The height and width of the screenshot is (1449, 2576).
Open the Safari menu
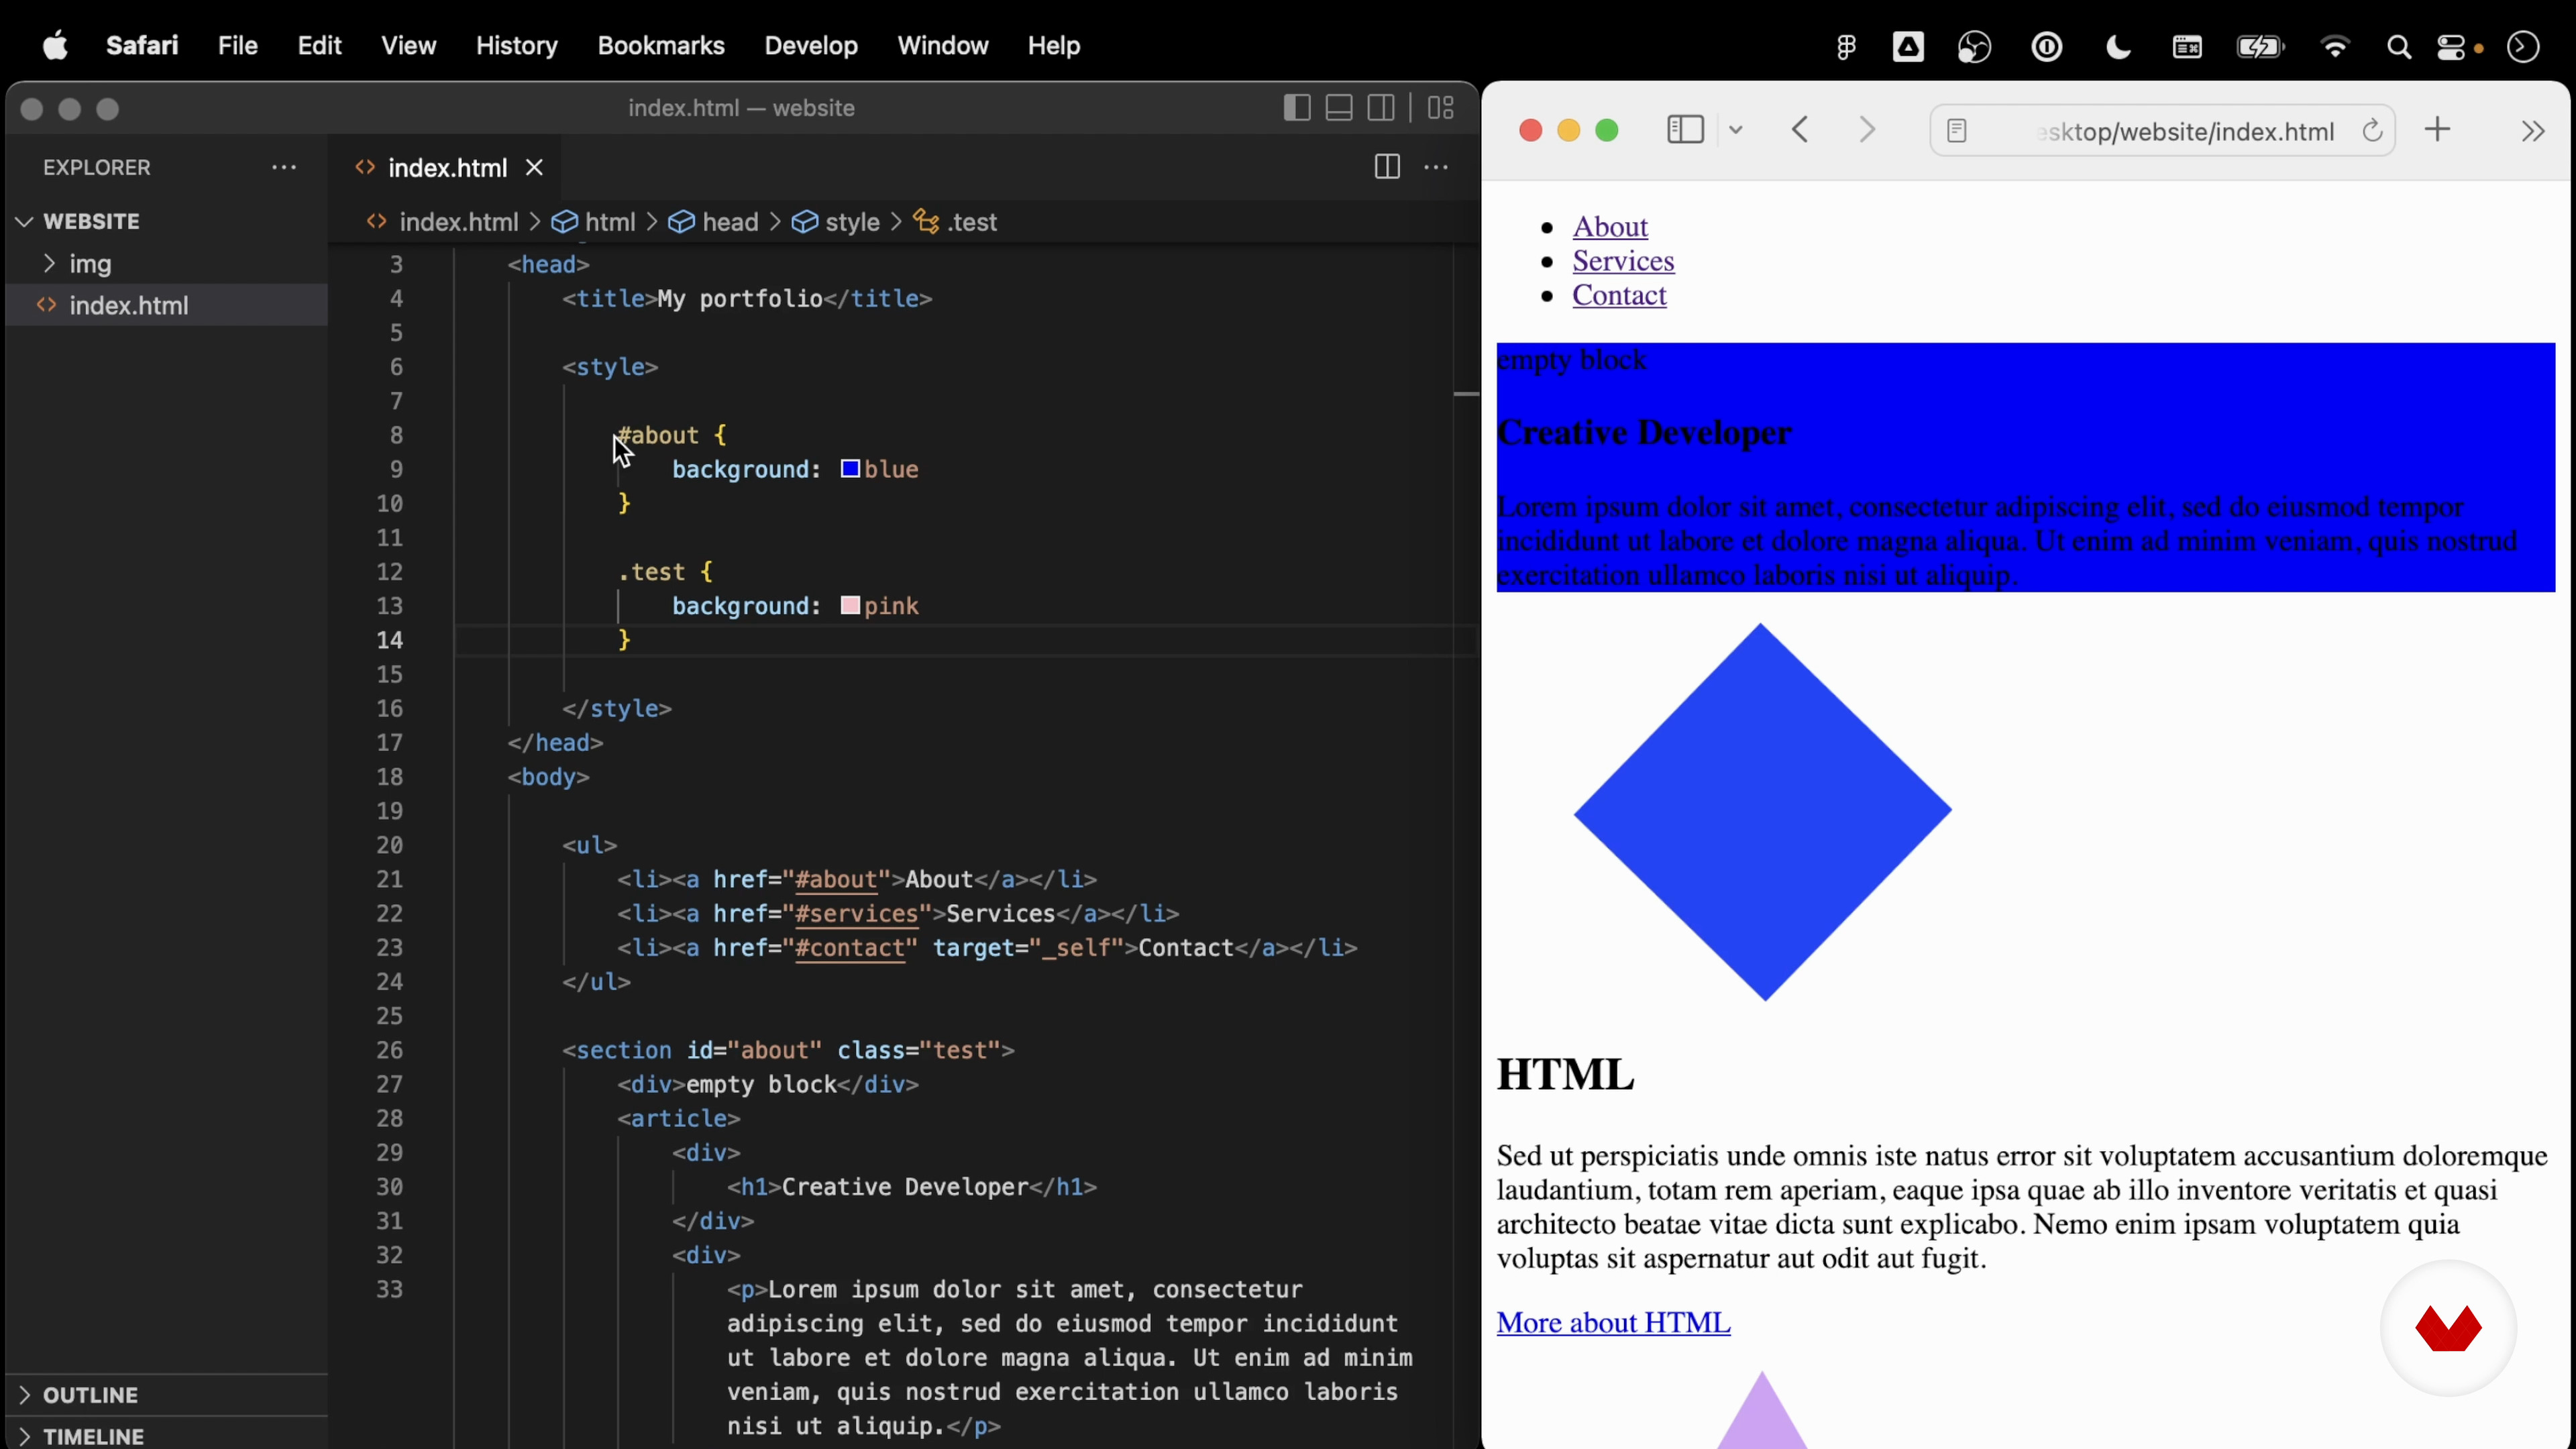coord(142,45)
